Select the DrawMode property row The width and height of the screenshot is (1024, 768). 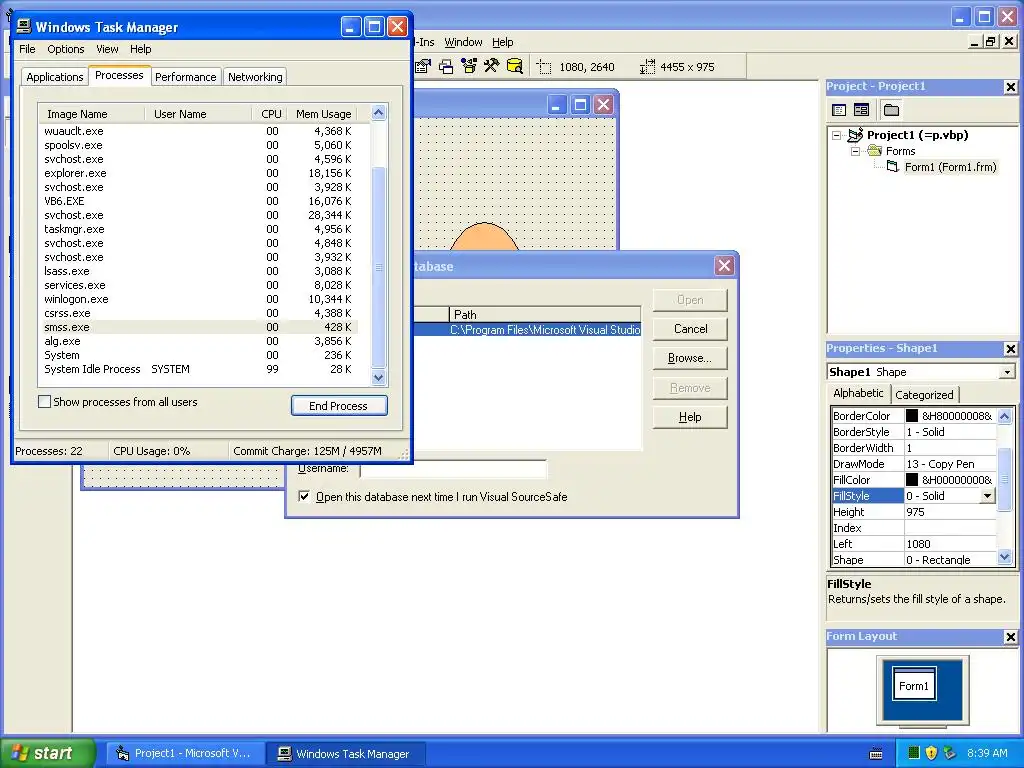pyautogui.click(x=914, y=464)
